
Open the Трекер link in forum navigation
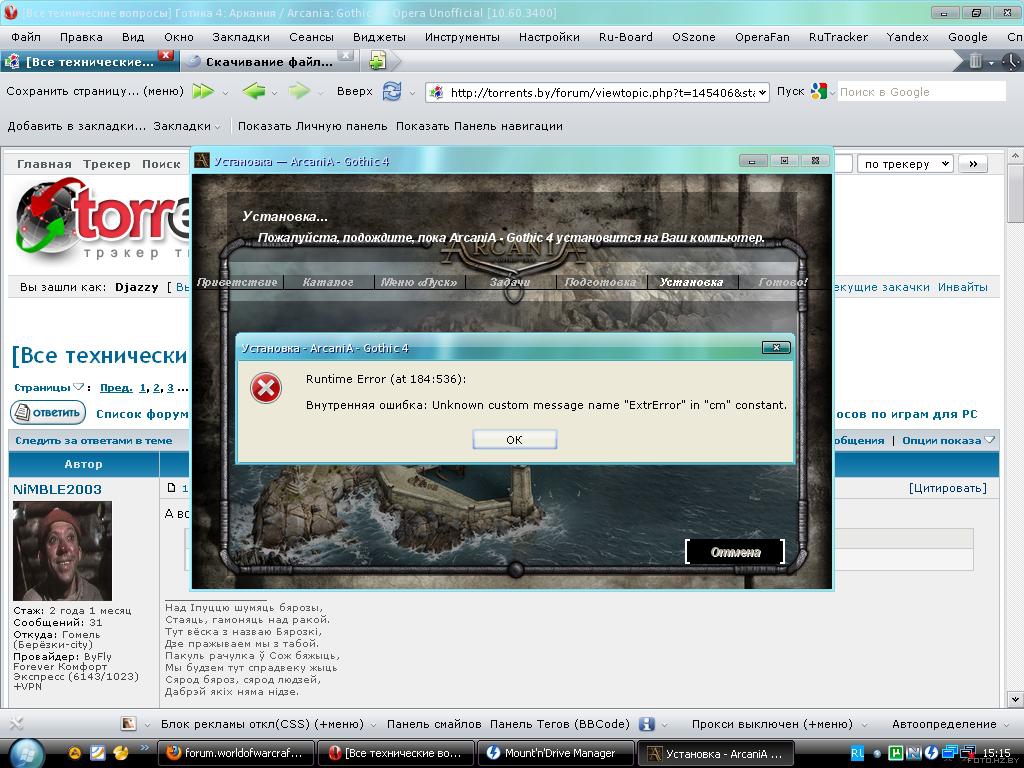106,164
